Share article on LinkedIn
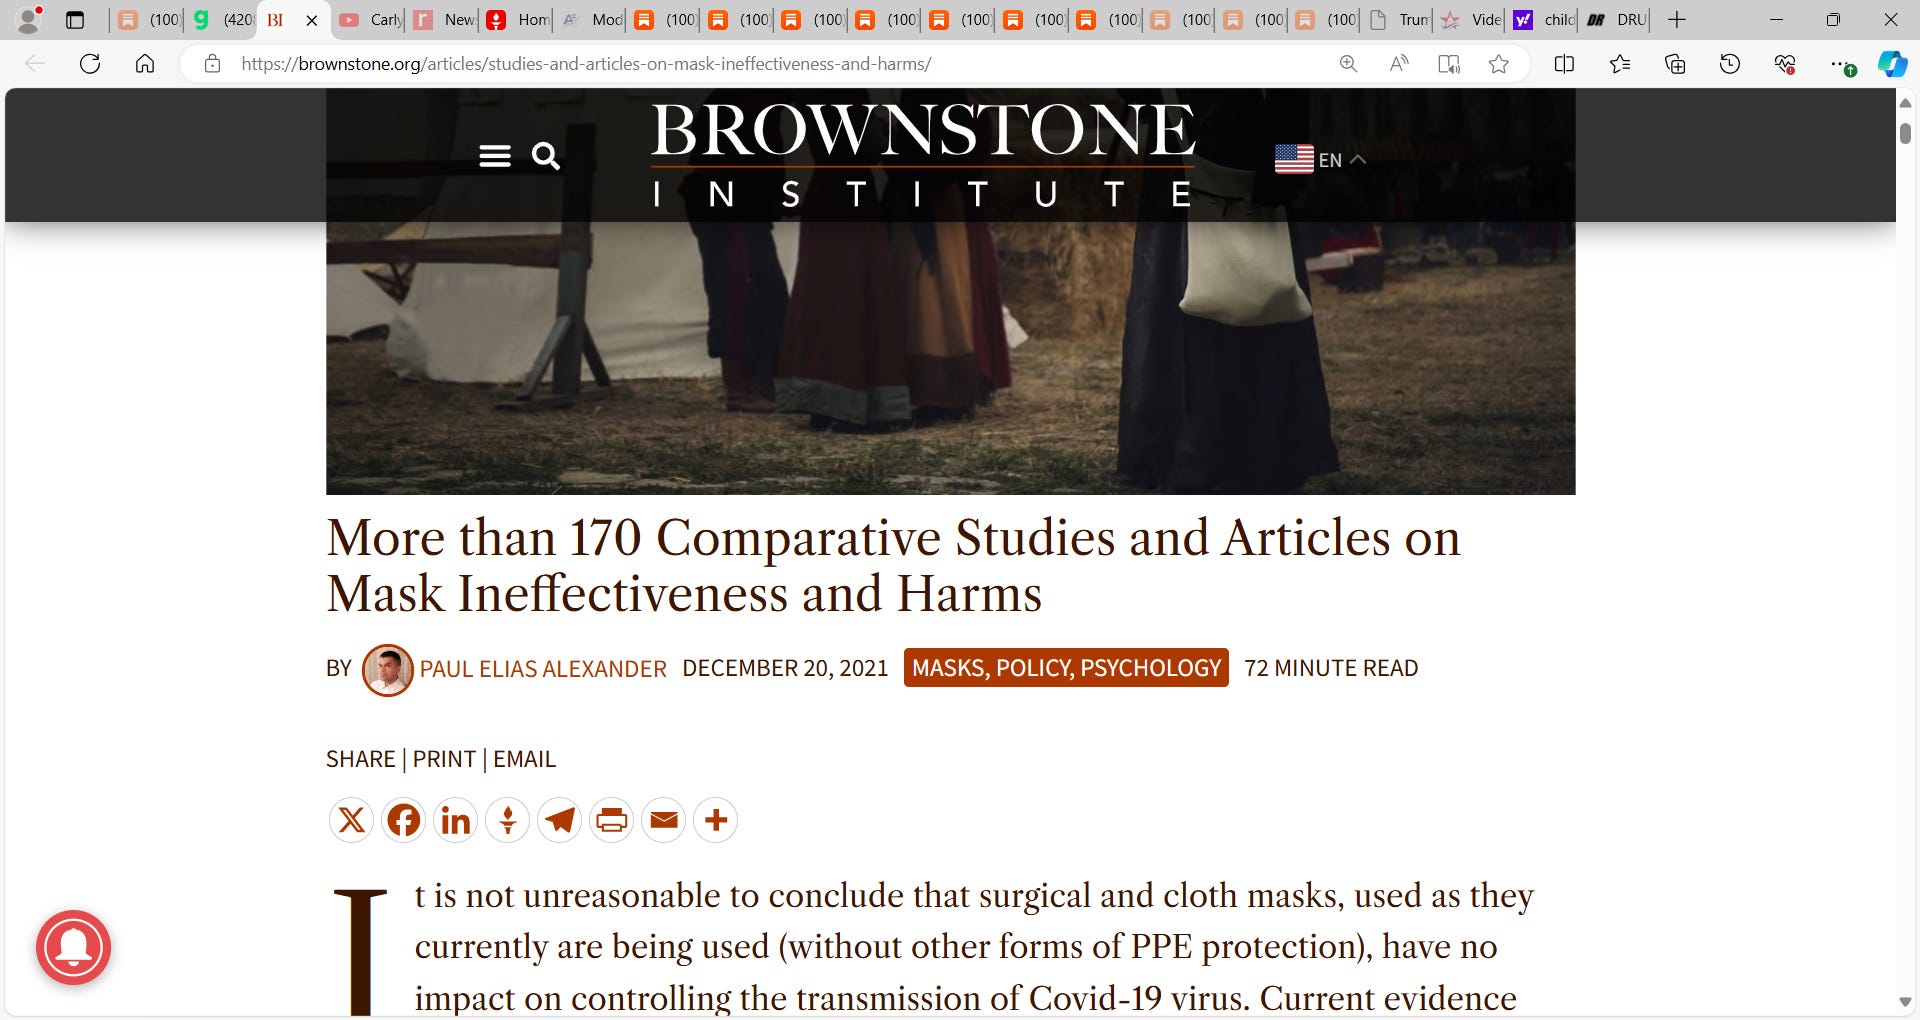 point(456,821)
